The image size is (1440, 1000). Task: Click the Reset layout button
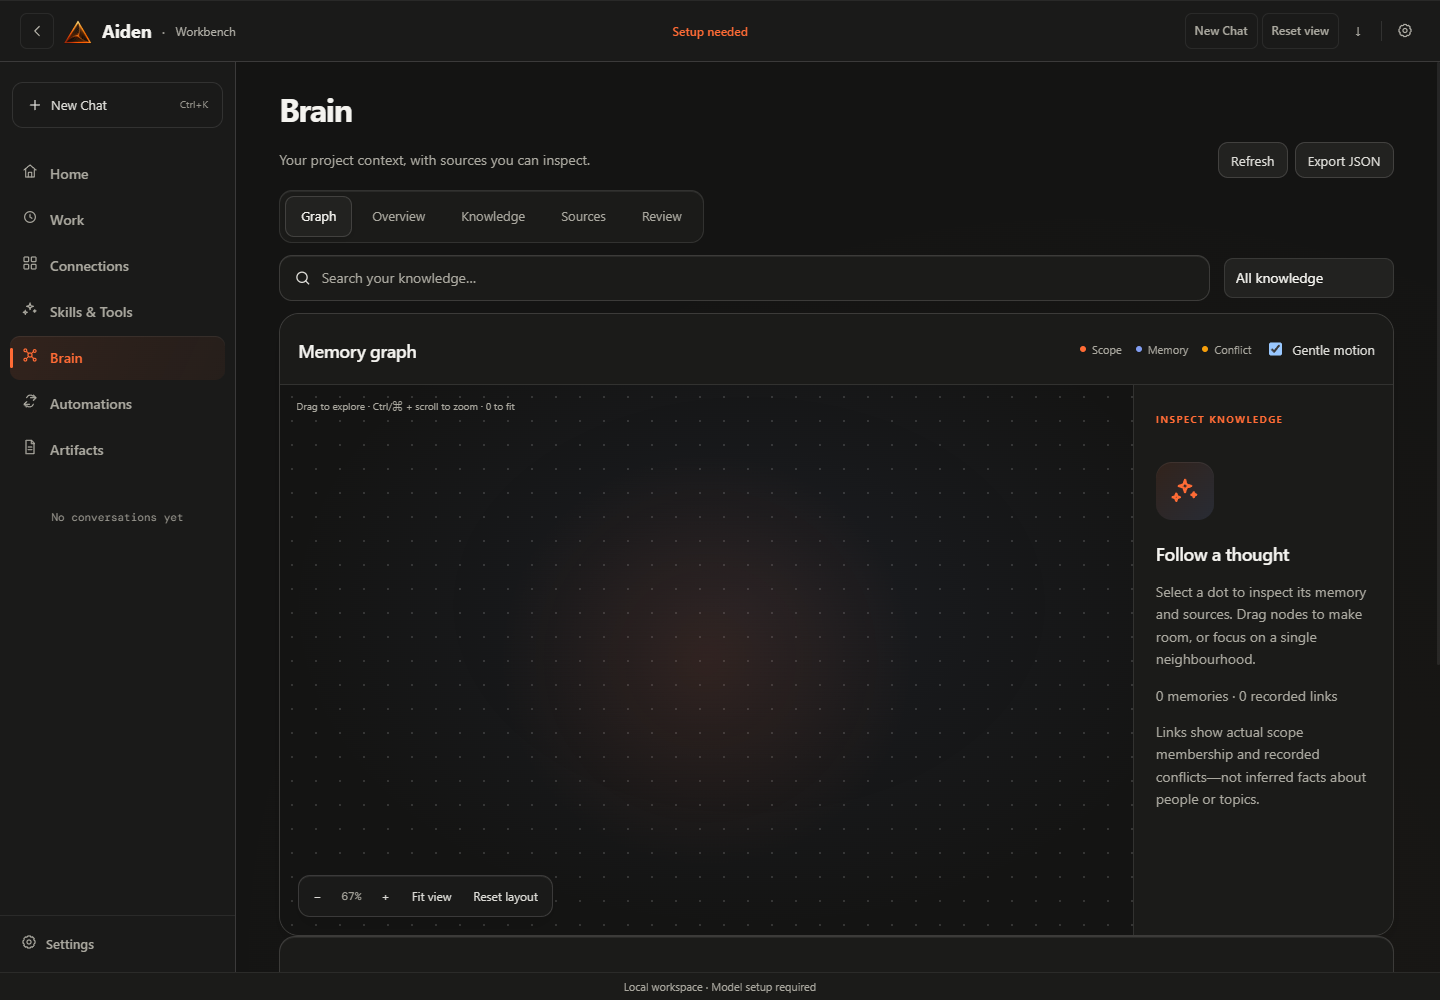(x=506, y=897)
